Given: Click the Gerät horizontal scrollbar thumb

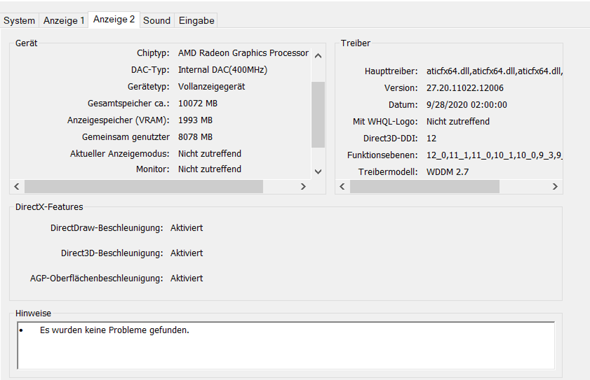Looking at the screenshot, I should pyautogui.click(x=144, y=186).
